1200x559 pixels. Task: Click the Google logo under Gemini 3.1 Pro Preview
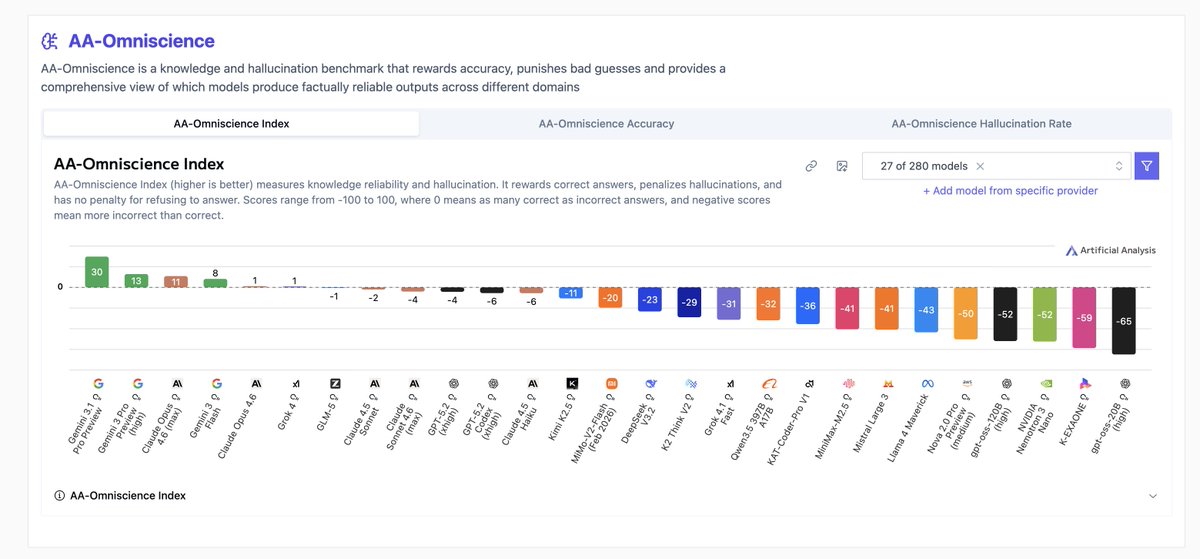(98, 383)
